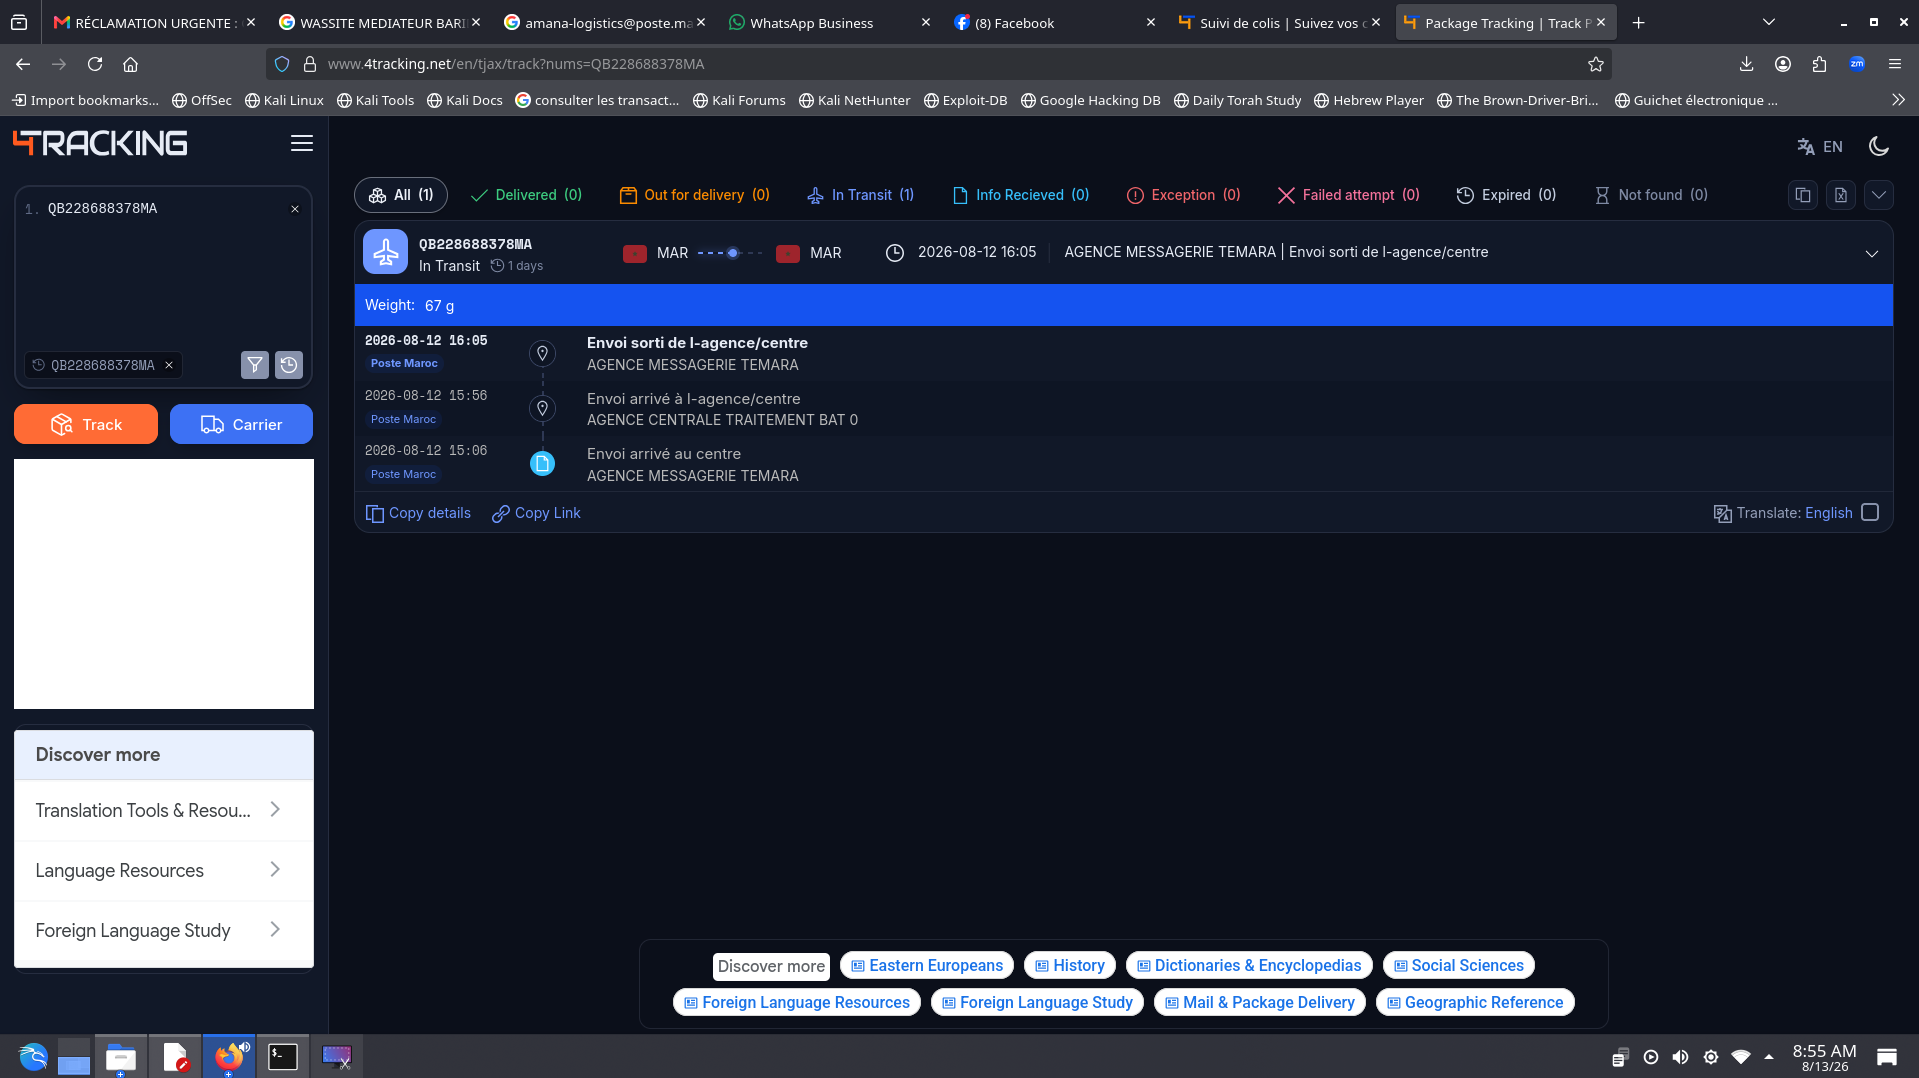Select the In Transit (1) tab

tap(860, 195)
